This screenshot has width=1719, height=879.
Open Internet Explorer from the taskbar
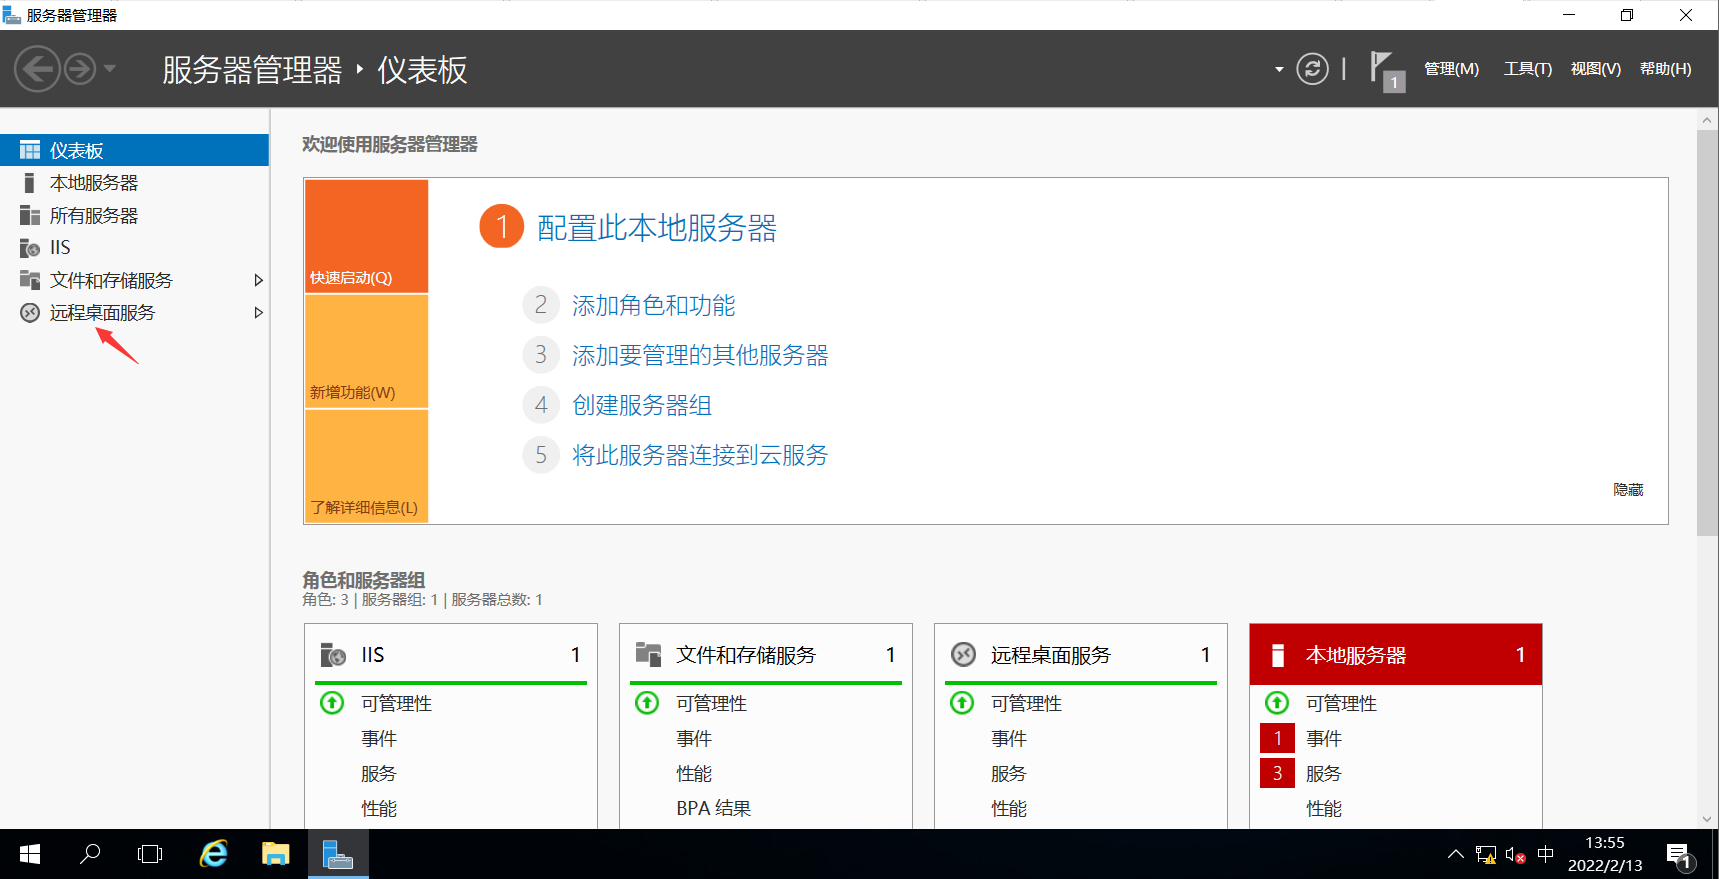[213, 854]
